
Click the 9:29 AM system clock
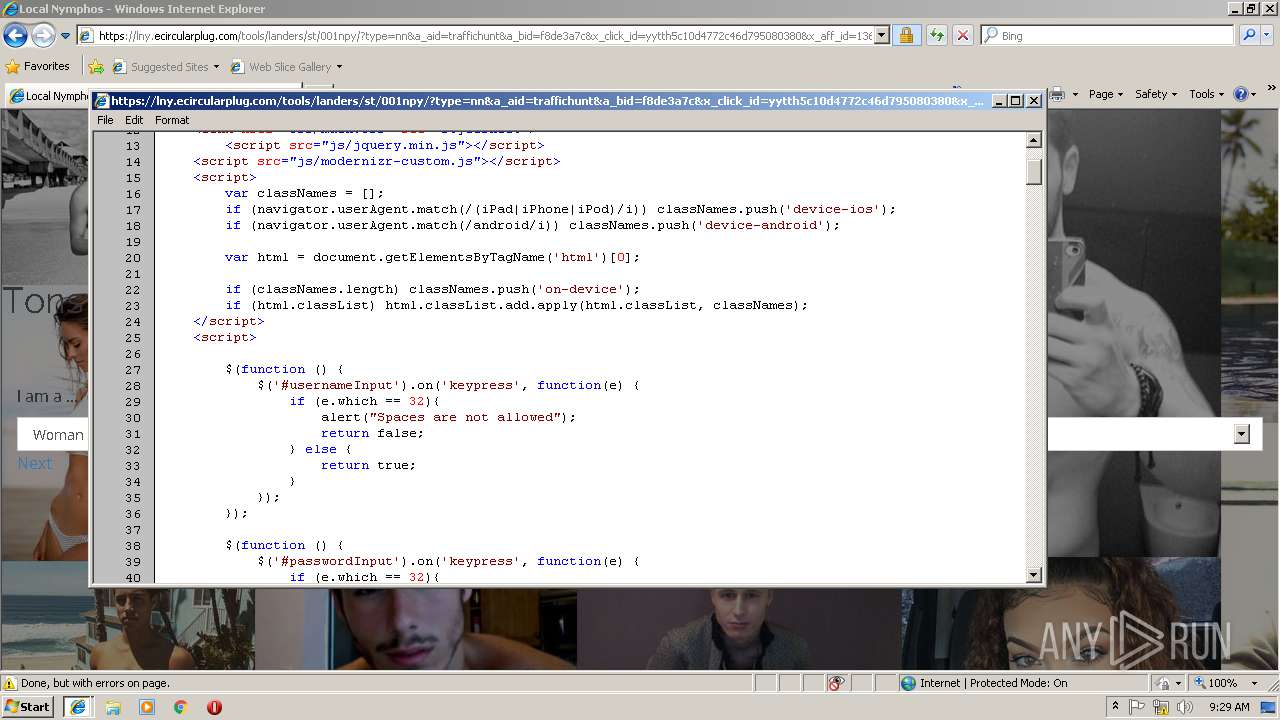pos(1230,707)
